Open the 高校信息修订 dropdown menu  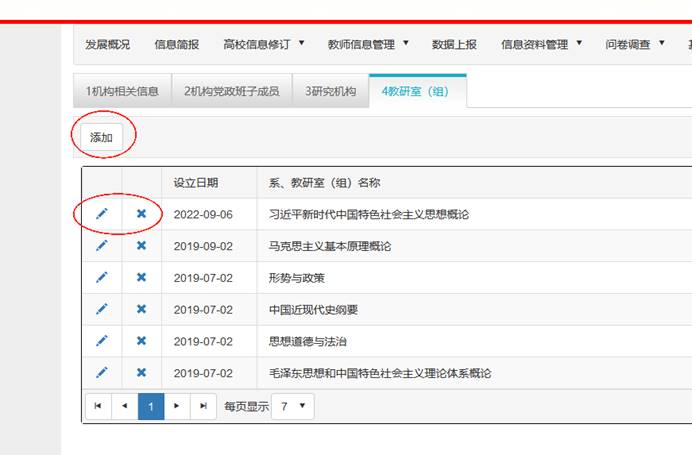(264, 44)
